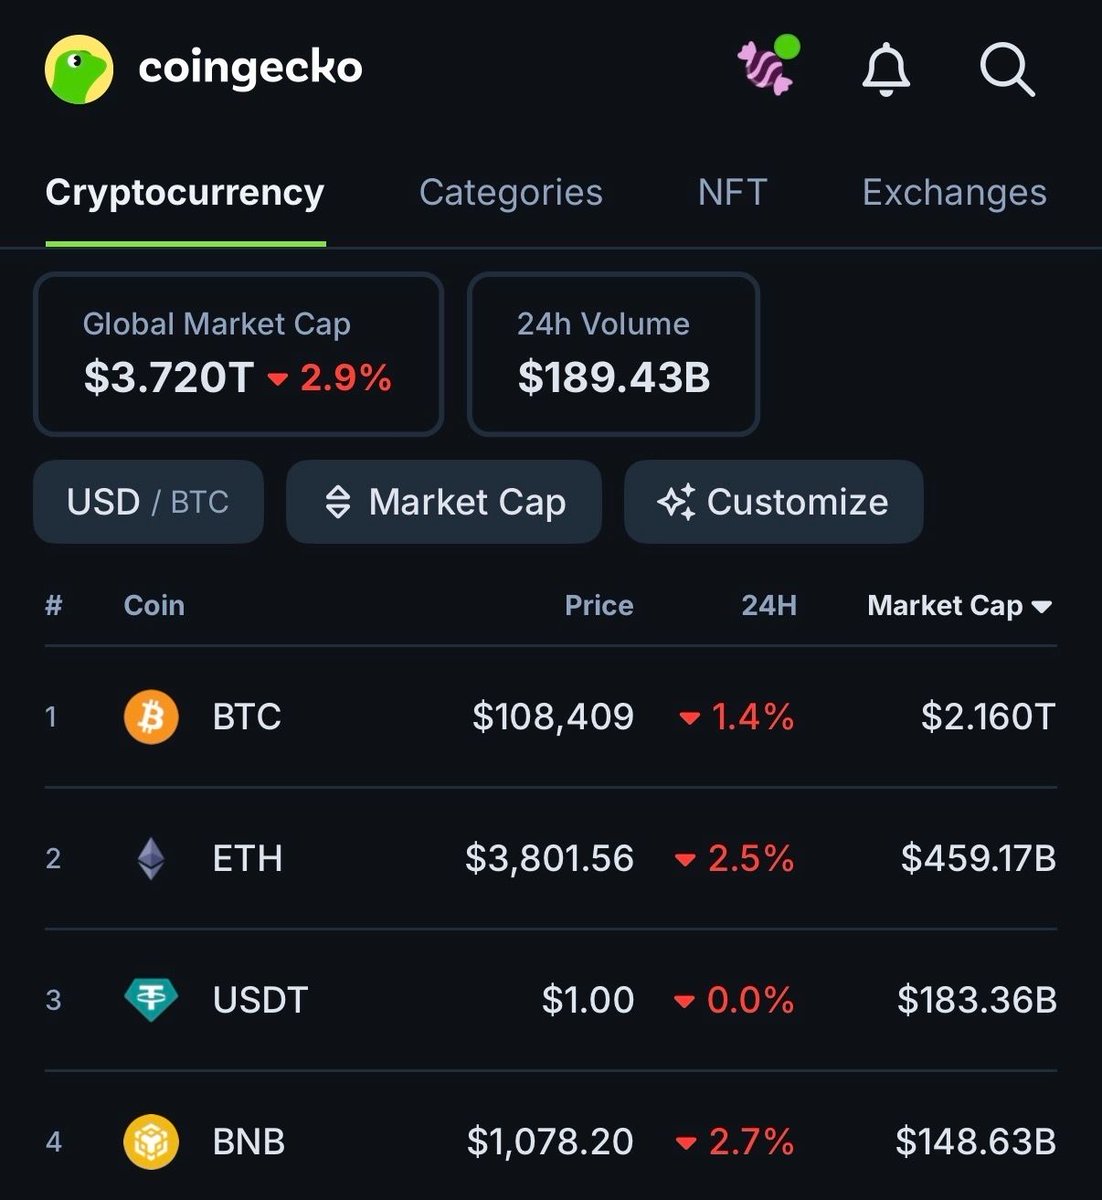Screen dimensions: 1102x1200
Task: Switch to the Categories tab
Action: (510, 193)
